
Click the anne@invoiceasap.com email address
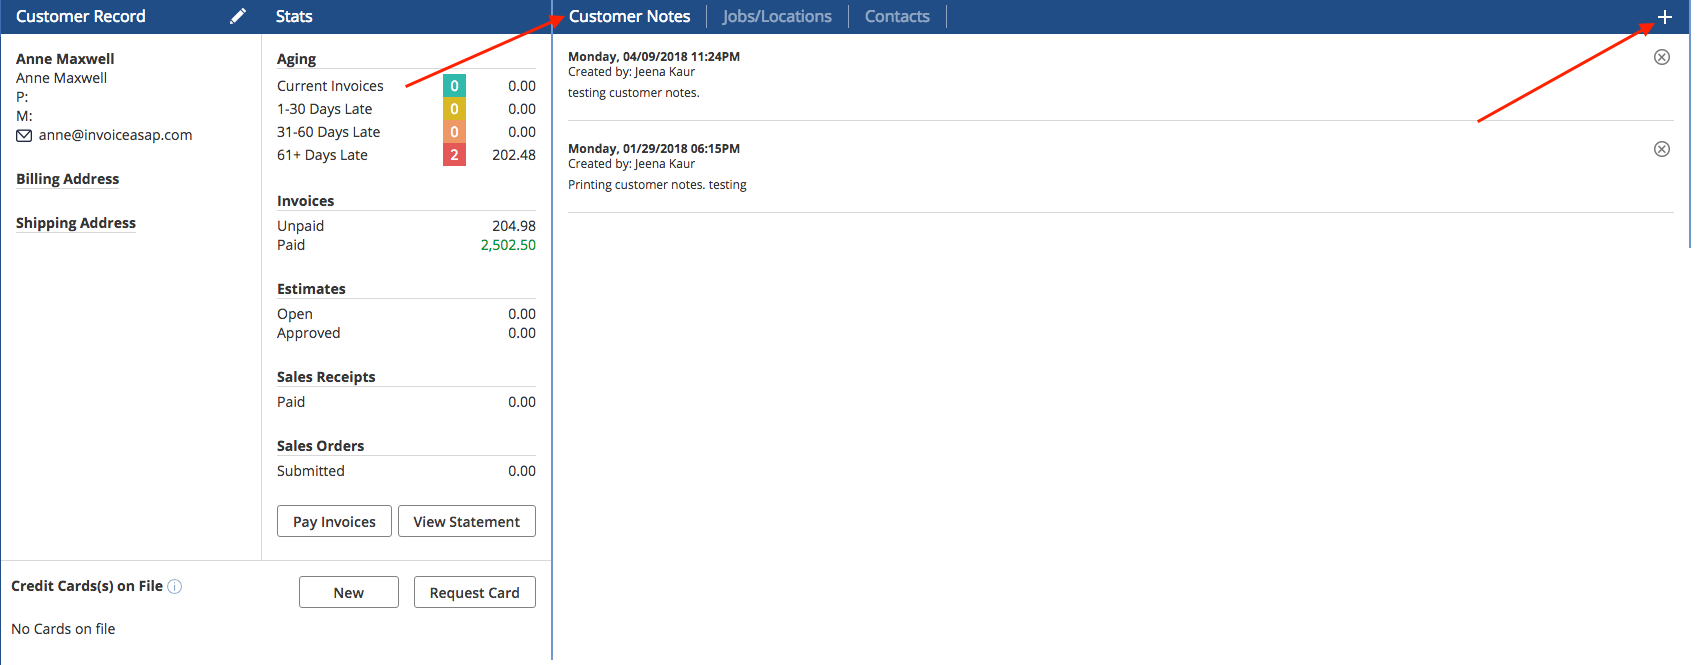coord(115,135)
